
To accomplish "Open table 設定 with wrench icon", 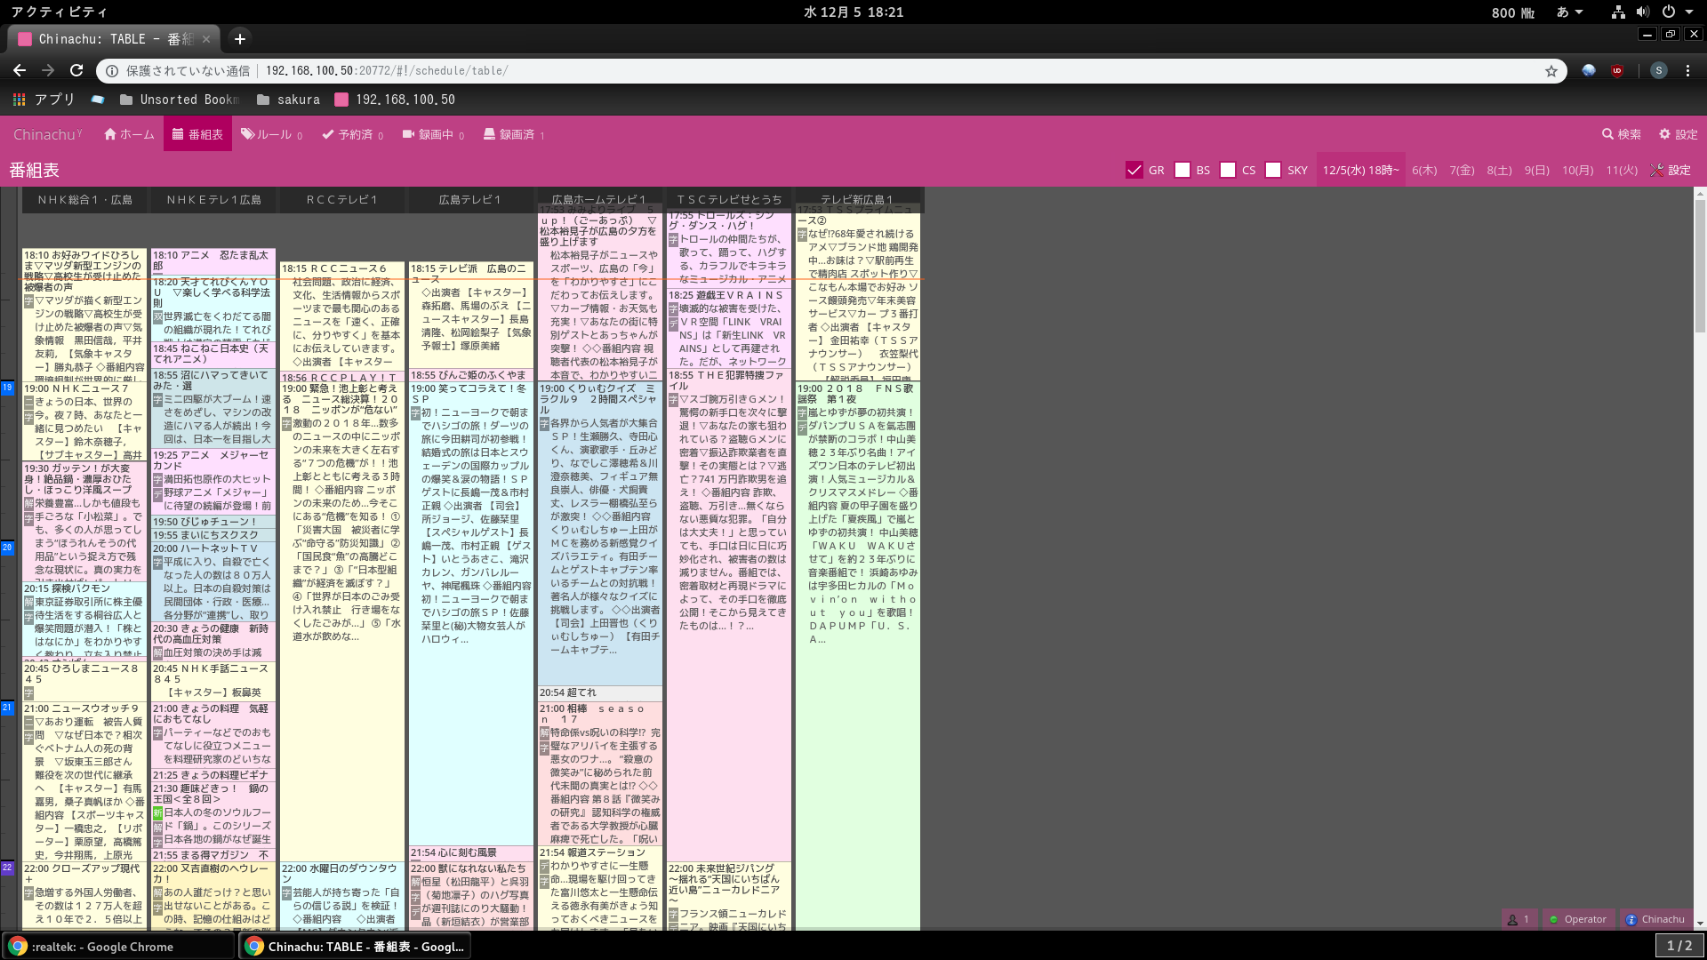I will coord(1670,170).
